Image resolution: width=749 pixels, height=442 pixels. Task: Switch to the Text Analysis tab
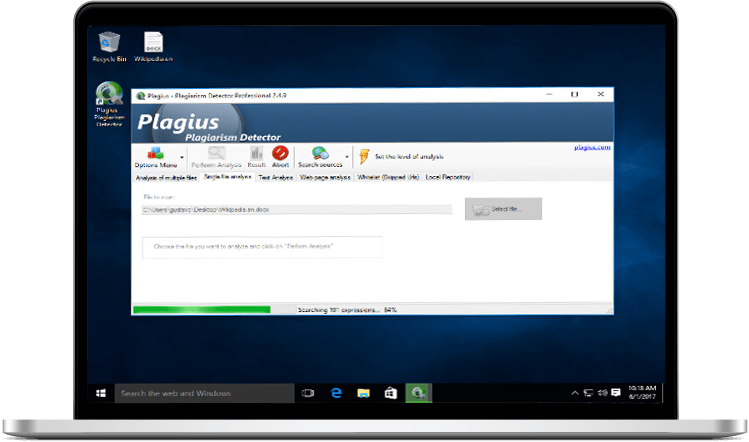click(x=275, y=177)
